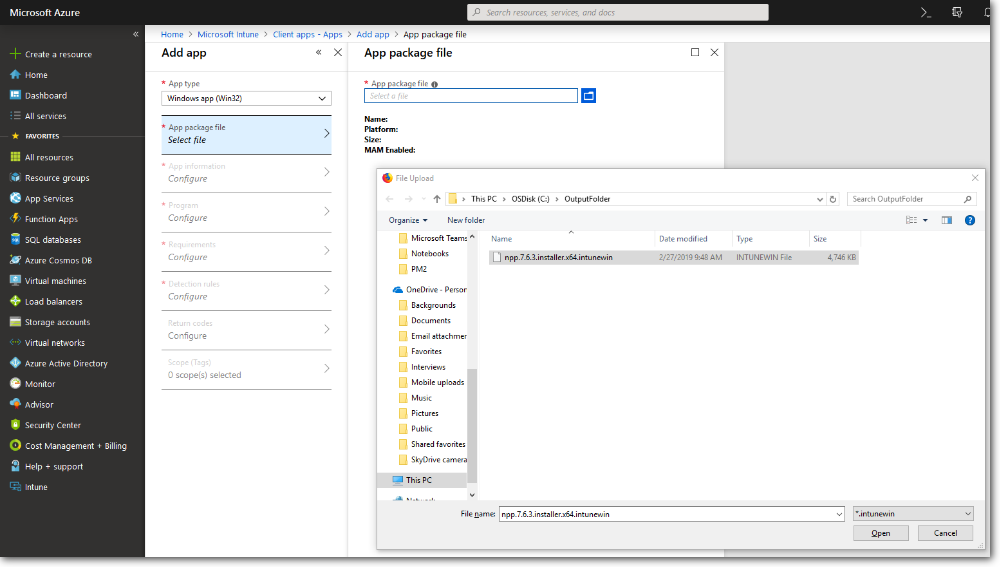Collapse the Azure sidebar menu
The width and height of the screenshot is (1000, 567).
[x=136, y=34]
